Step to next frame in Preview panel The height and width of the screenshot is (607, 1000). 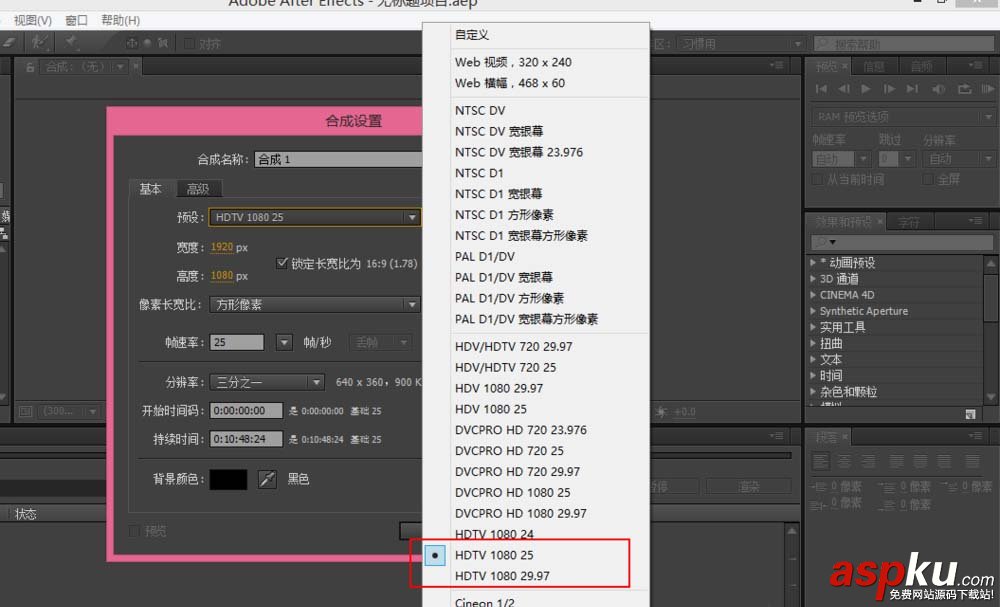pyautogui.click(x=889, y=89)
